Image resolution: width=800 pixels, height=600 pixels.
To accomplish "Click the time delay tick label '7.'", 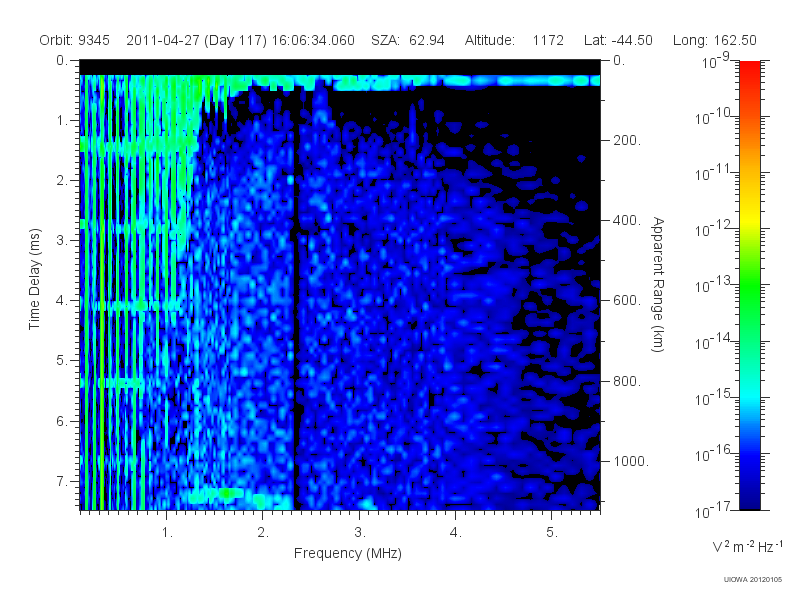I will pyautogui.click(x=62, y=481).
